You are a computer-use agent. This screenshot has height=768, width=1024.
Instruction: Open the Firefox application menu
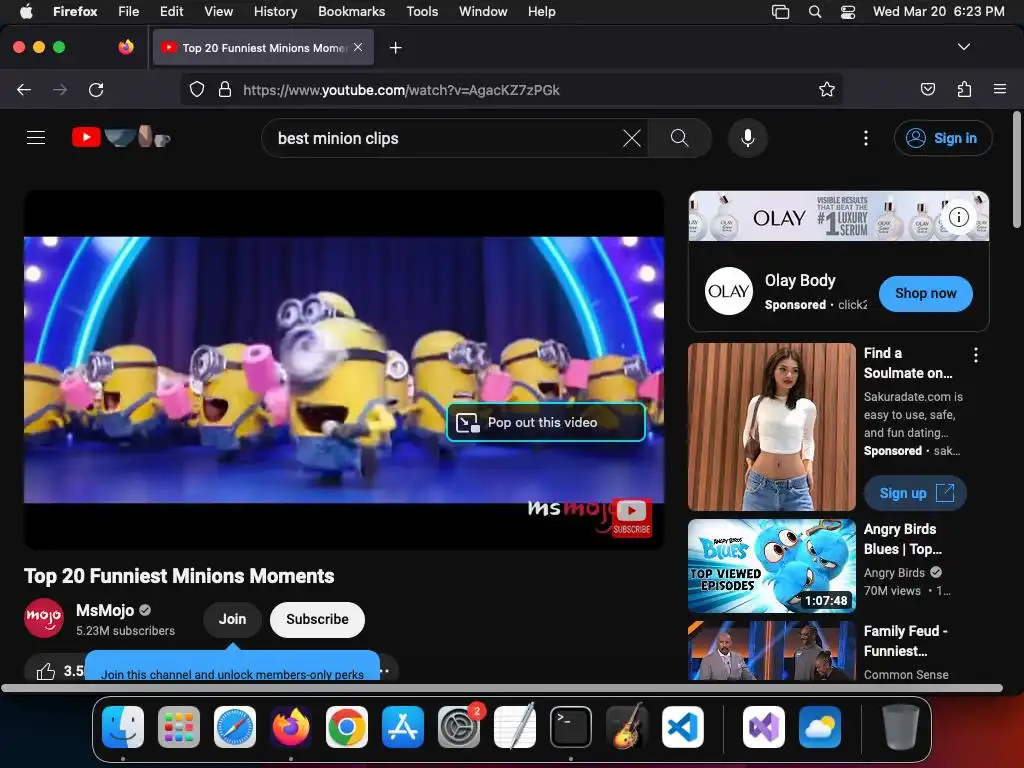point(1000,89)
